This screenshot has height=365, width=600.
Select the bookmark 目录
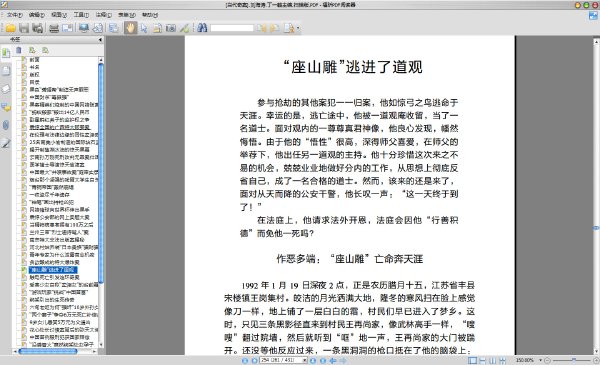[x=34, y=82]
